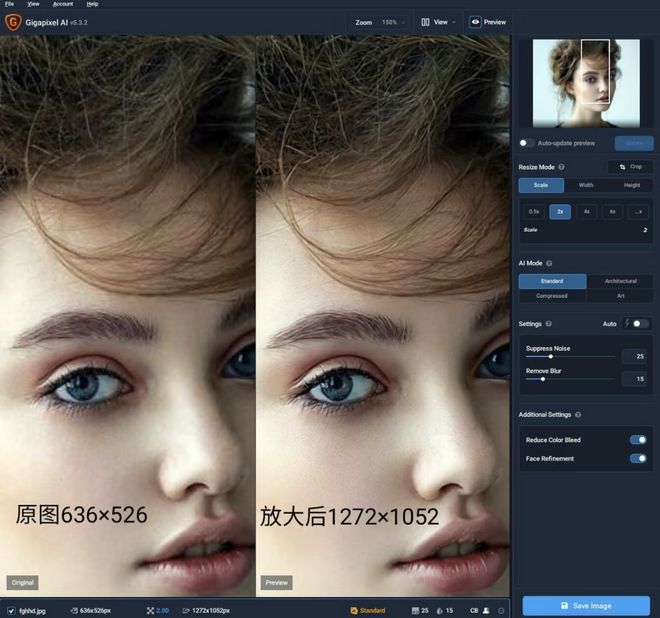This screenshot has width=660, height=618.
Task: Click the AI Mode help icon
Action: pos(550,263)
